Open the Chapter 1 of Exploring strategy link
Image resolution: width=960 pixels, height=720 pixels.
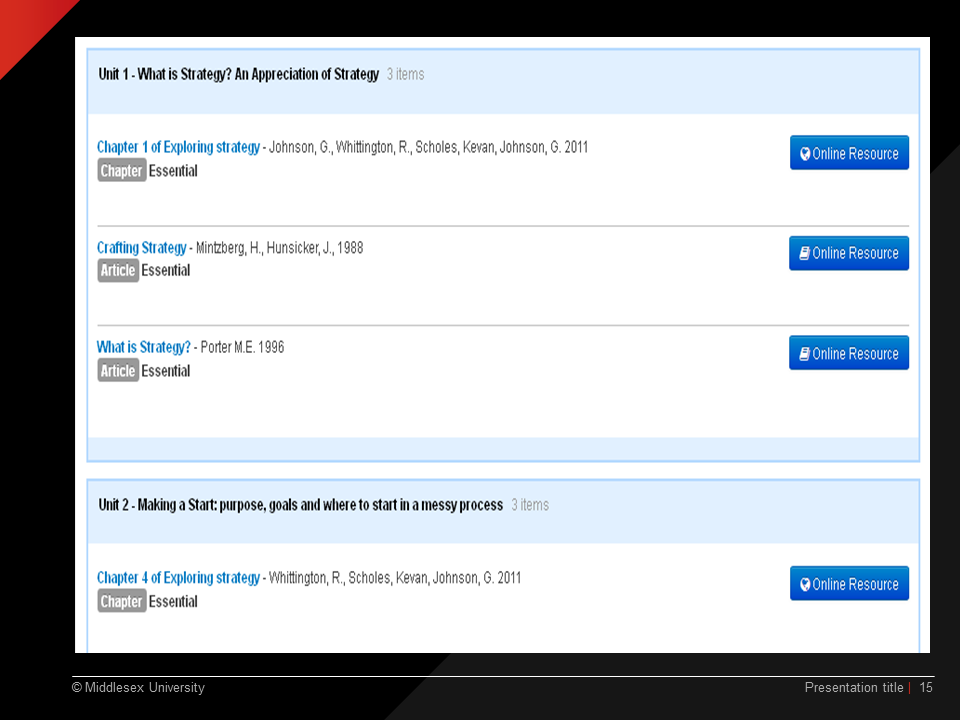178,147
